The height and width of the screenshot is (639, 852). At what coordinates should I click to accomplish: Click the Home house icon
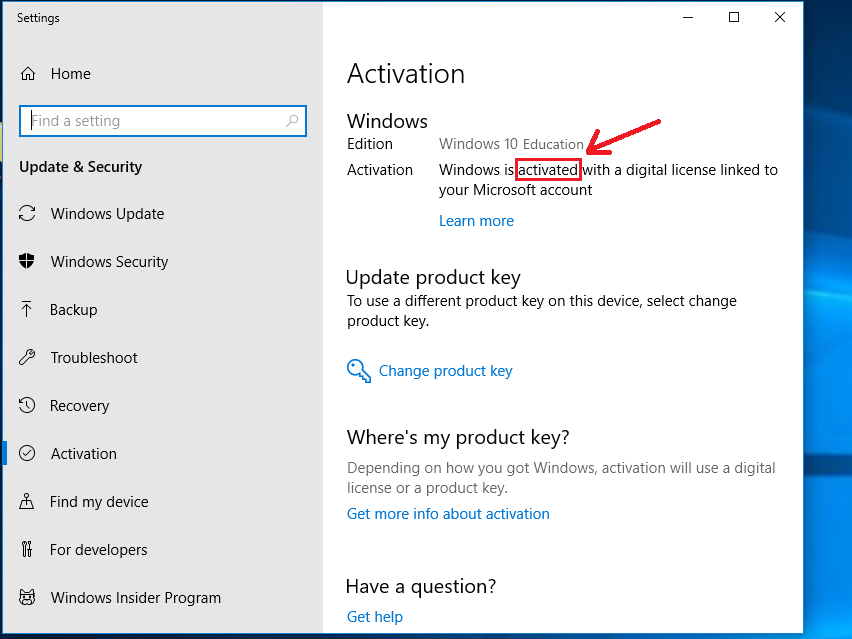28,74
